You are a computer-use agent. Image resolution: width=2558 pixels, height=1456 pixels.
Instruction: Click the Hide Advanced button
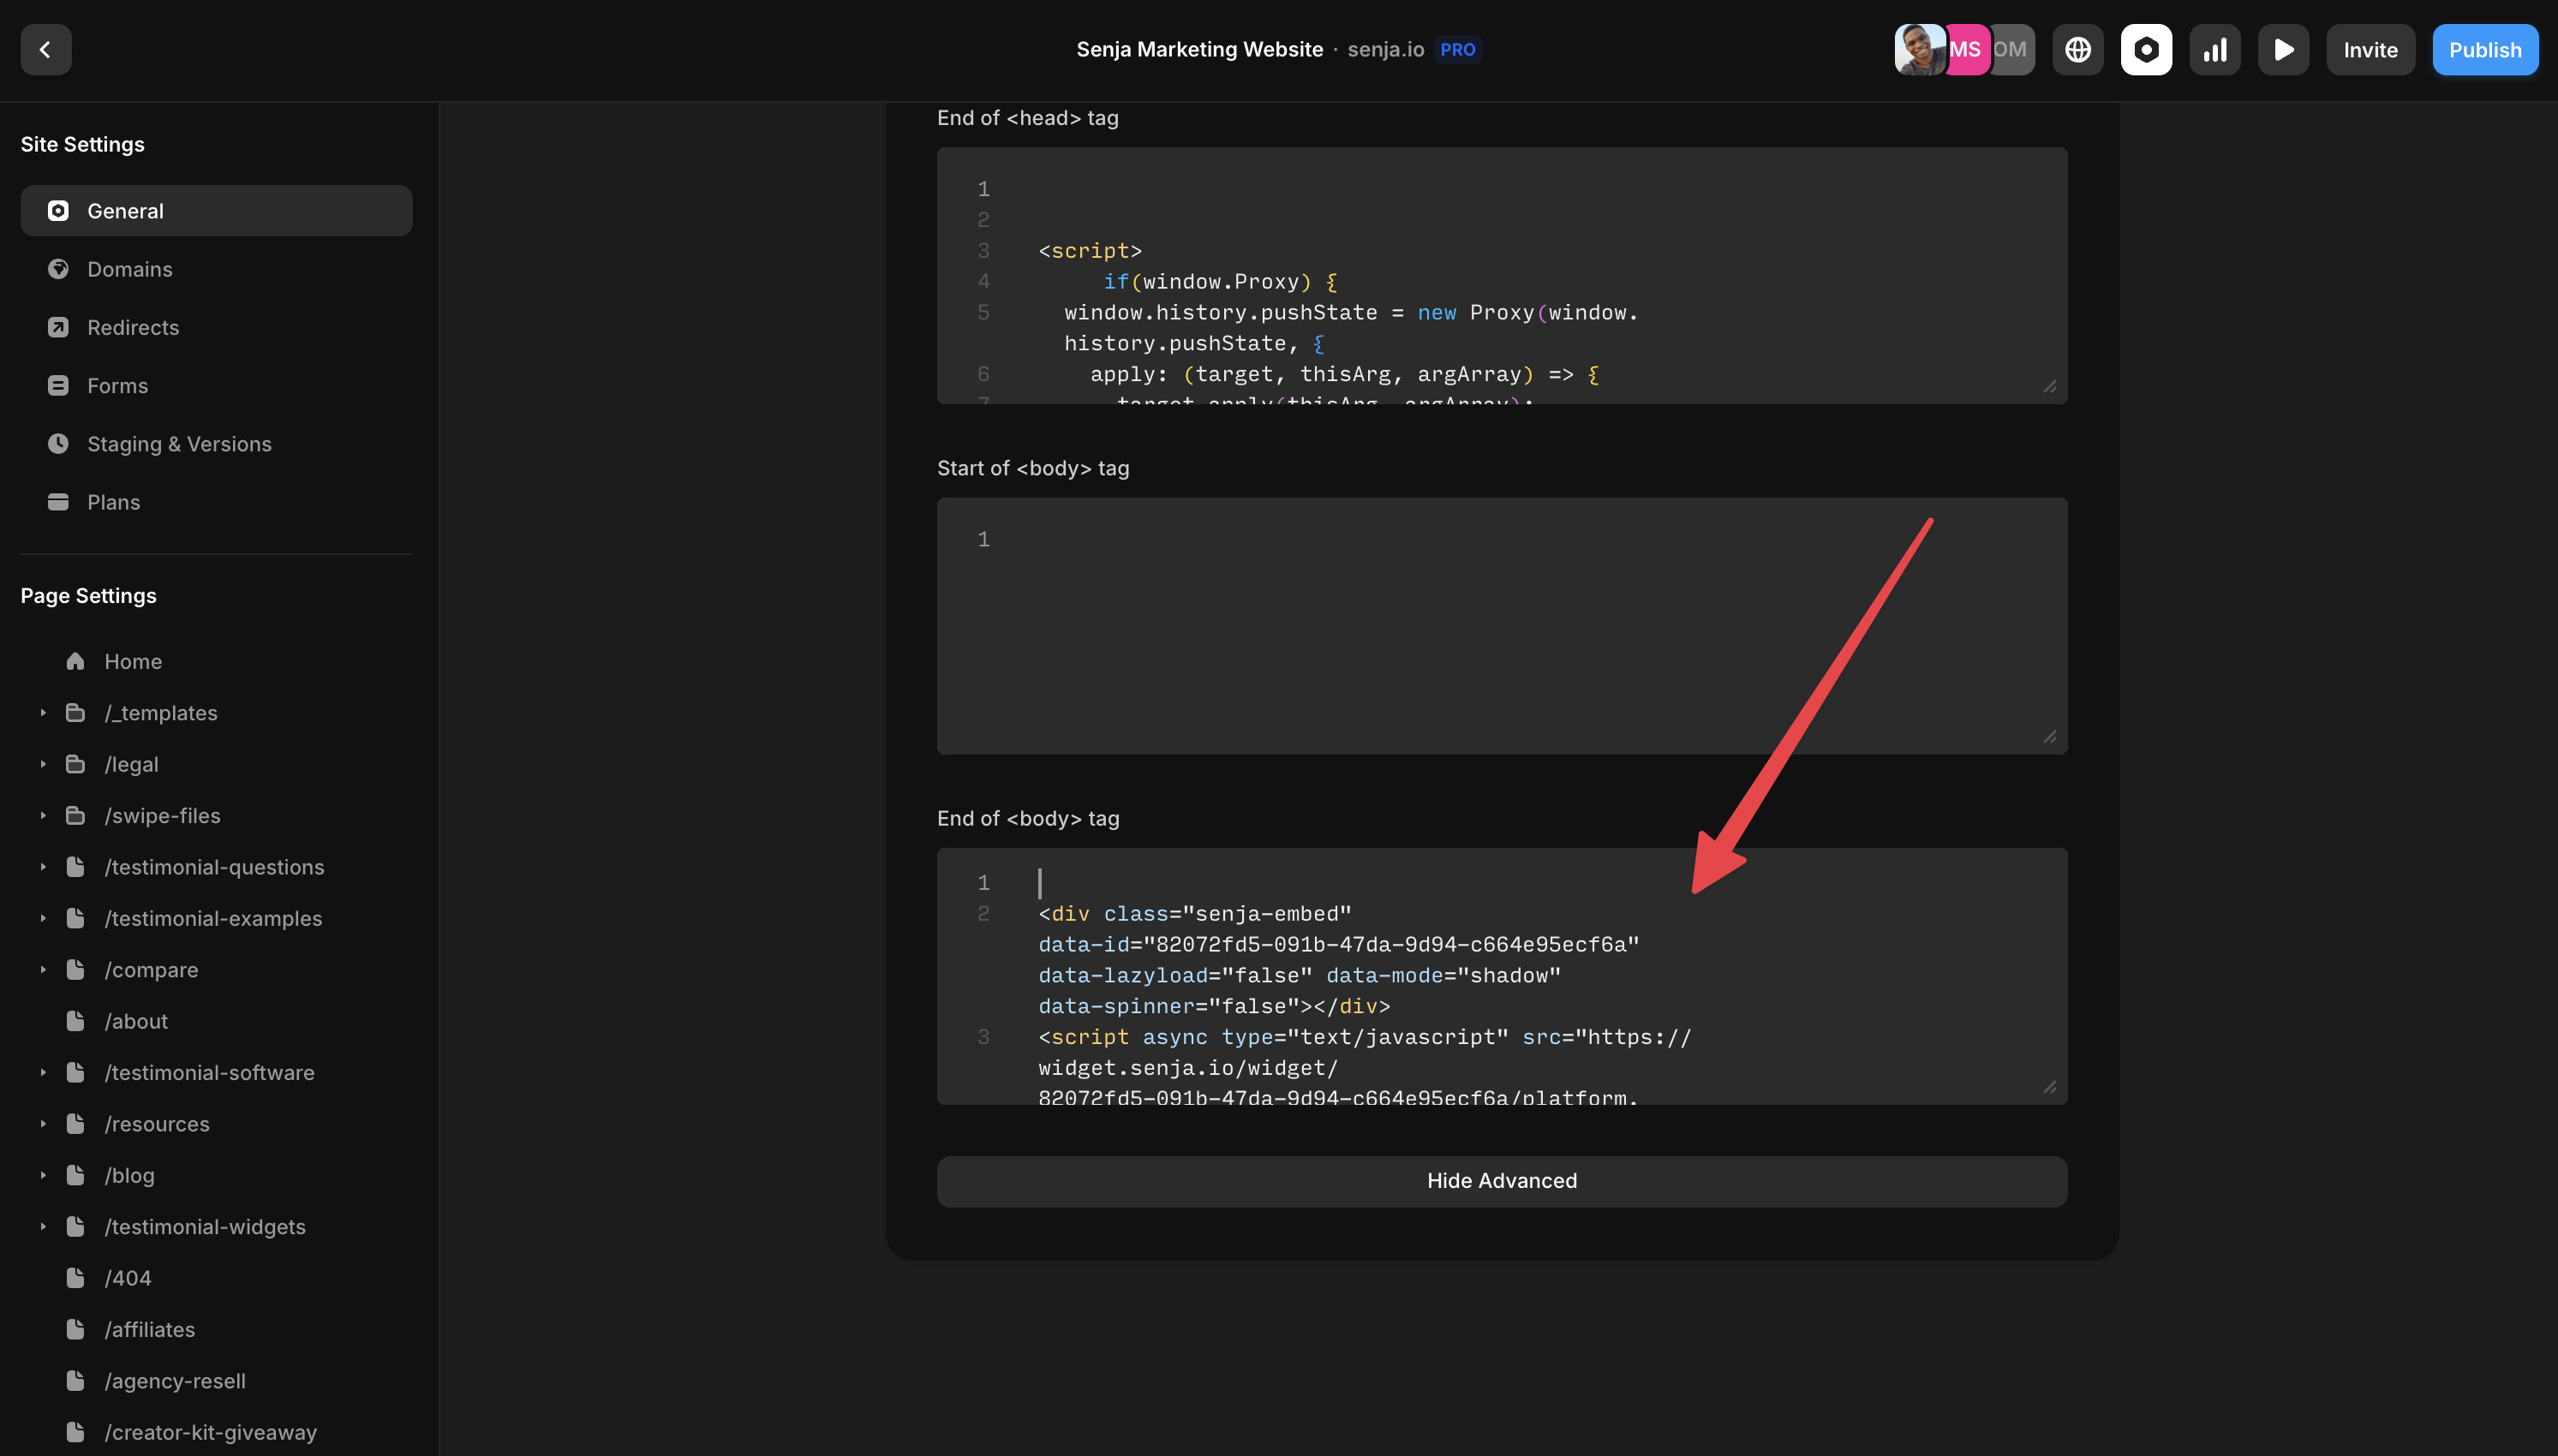(x=1502, y=1181)
